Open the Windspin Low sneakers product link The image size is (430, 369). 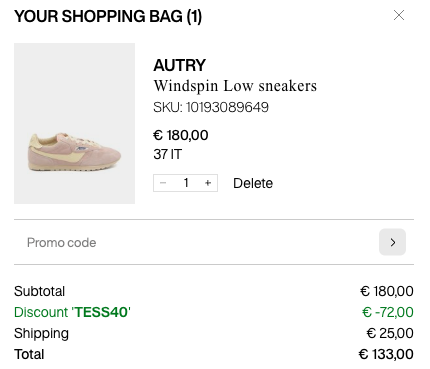coord(235,86)
